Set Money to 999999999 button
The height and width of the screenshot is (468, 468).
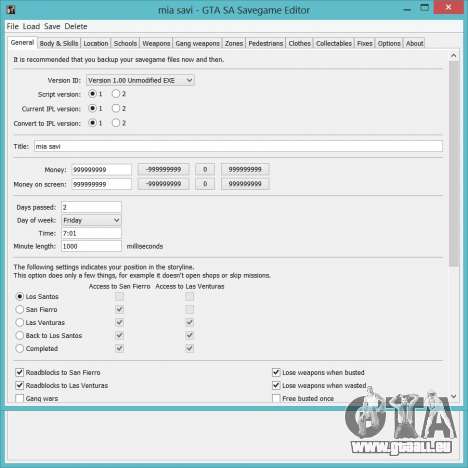coord(245,170)
